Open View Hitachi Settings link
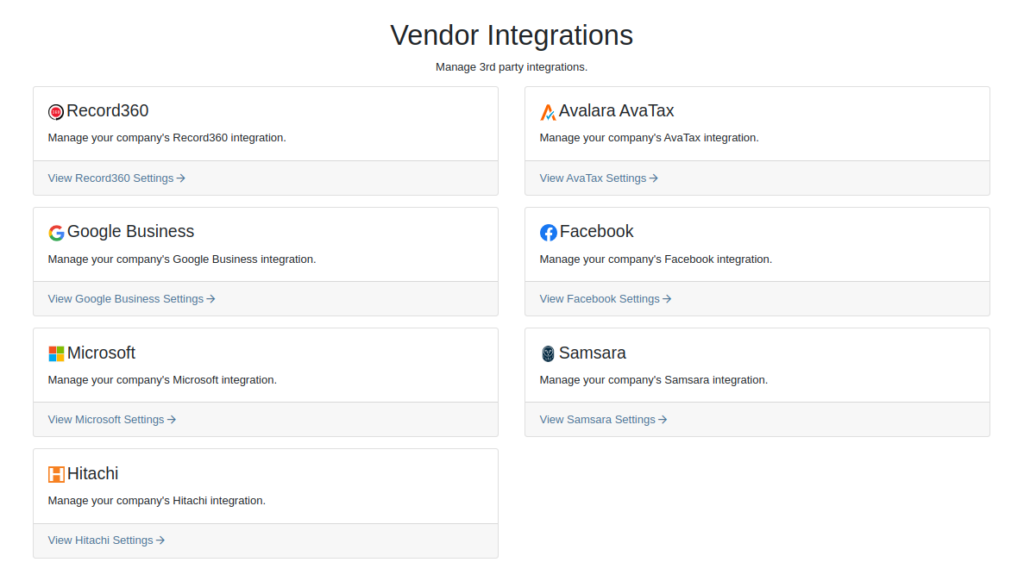Image resolution: width=1024 pixels, height=581 pixels. [106, 541]
